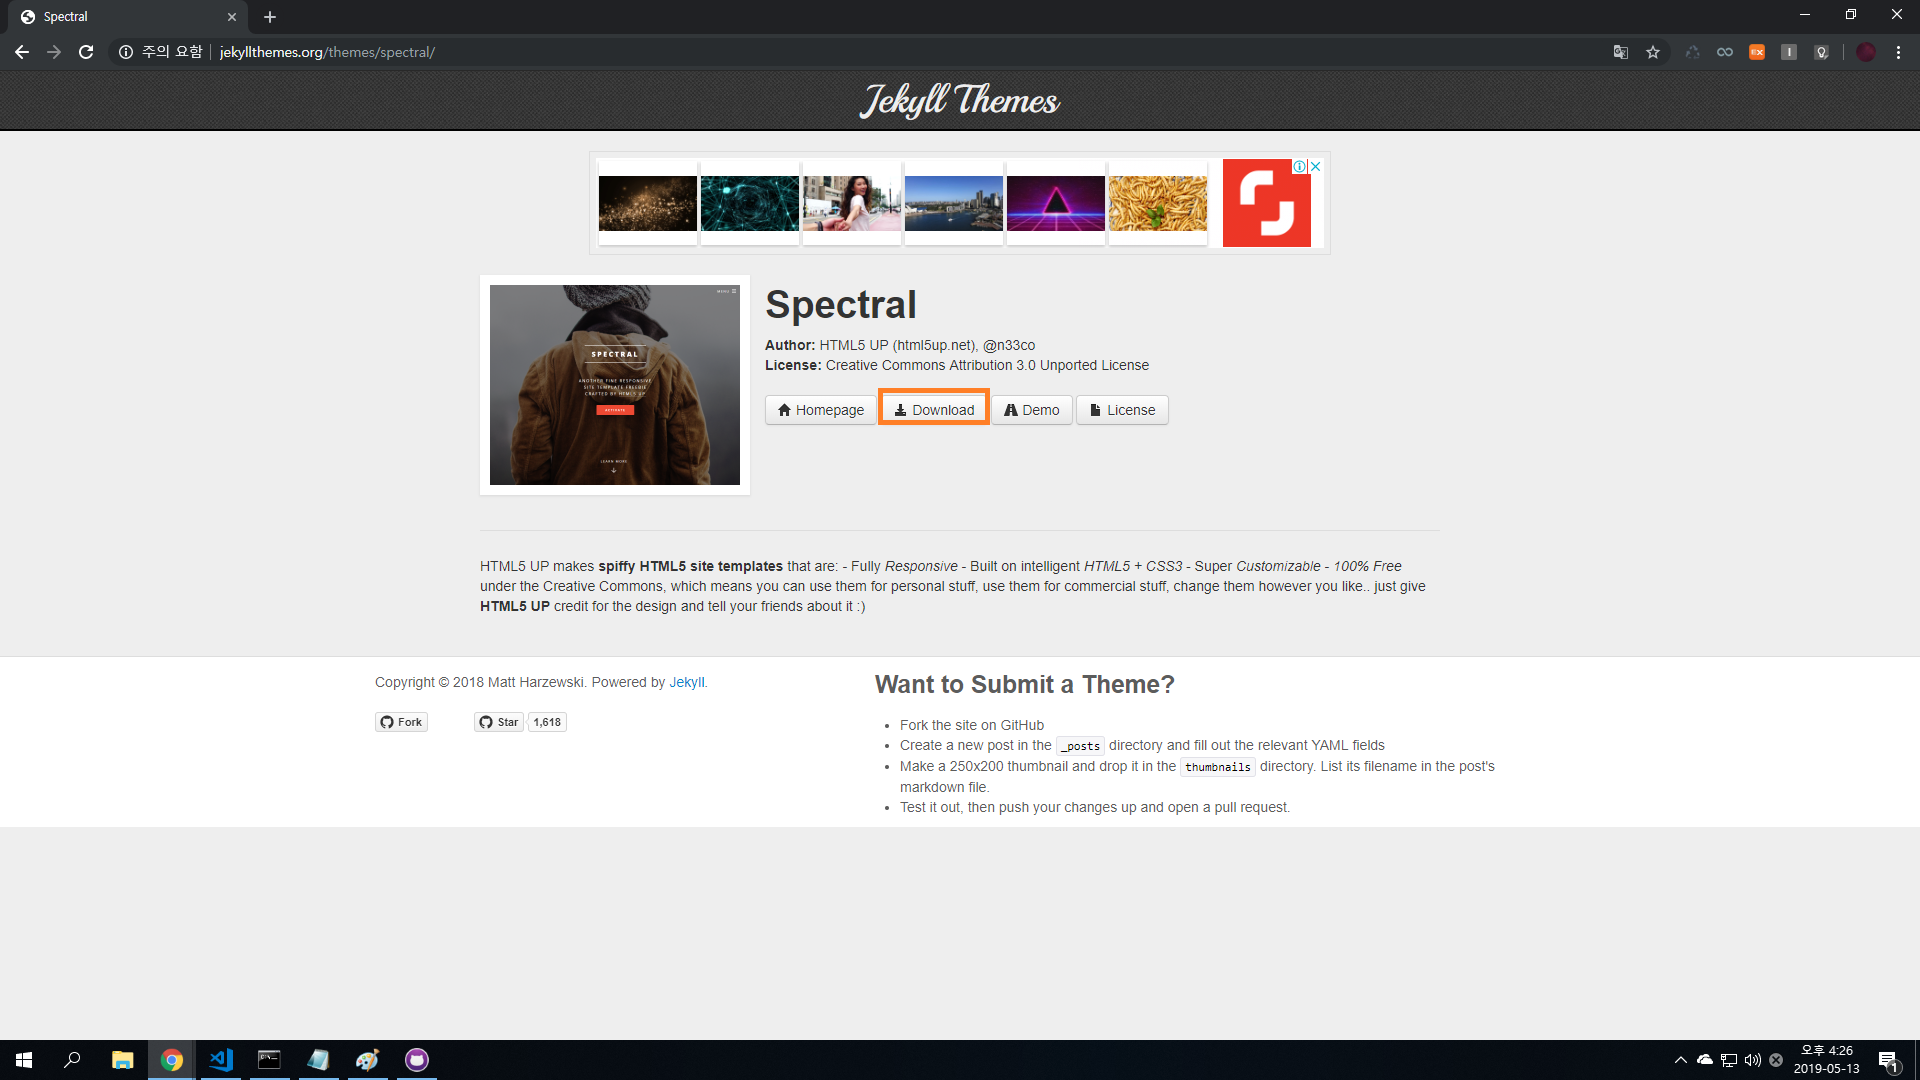The height and width of the screenshot is (1080, 1920).
Task: Click the Chrome profile avatar
Action: pos(1866,52)
